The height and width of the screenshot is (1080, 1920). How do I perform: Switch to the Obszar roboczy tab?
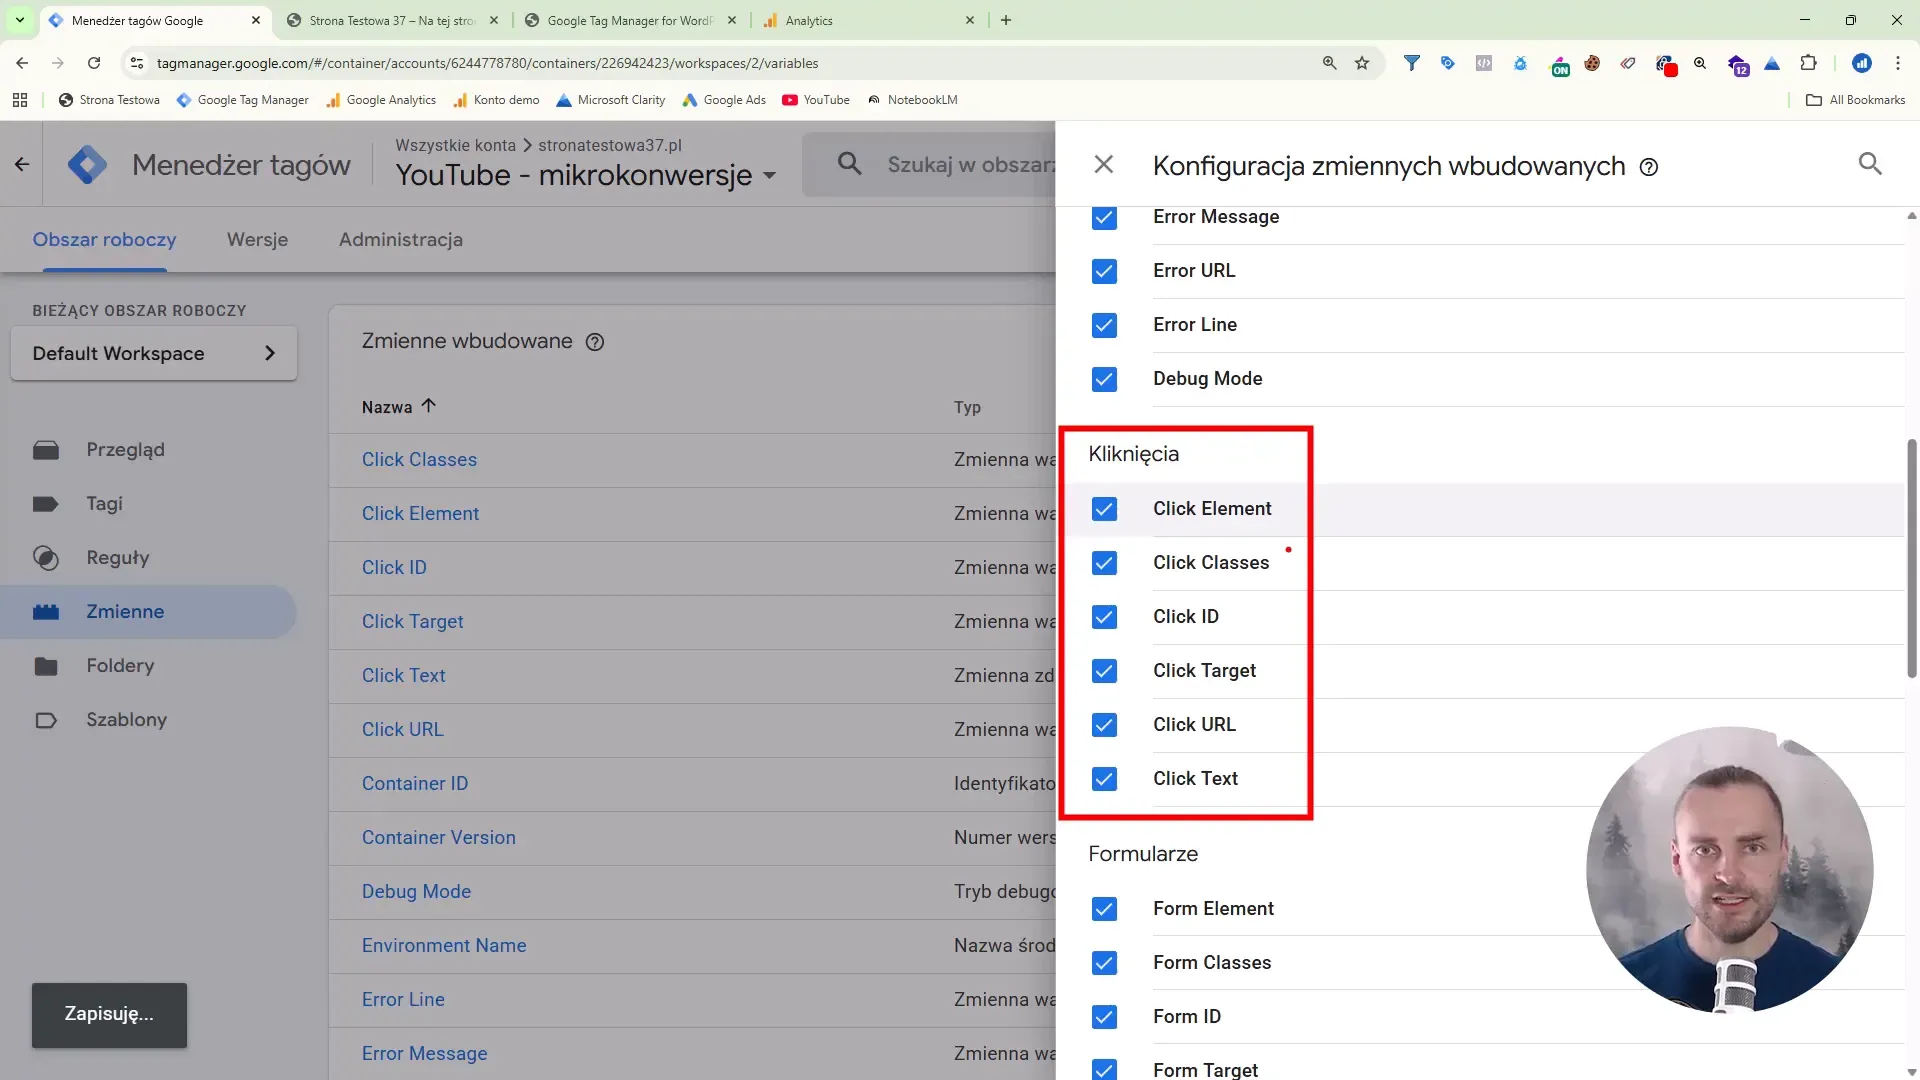click(104, 240)
